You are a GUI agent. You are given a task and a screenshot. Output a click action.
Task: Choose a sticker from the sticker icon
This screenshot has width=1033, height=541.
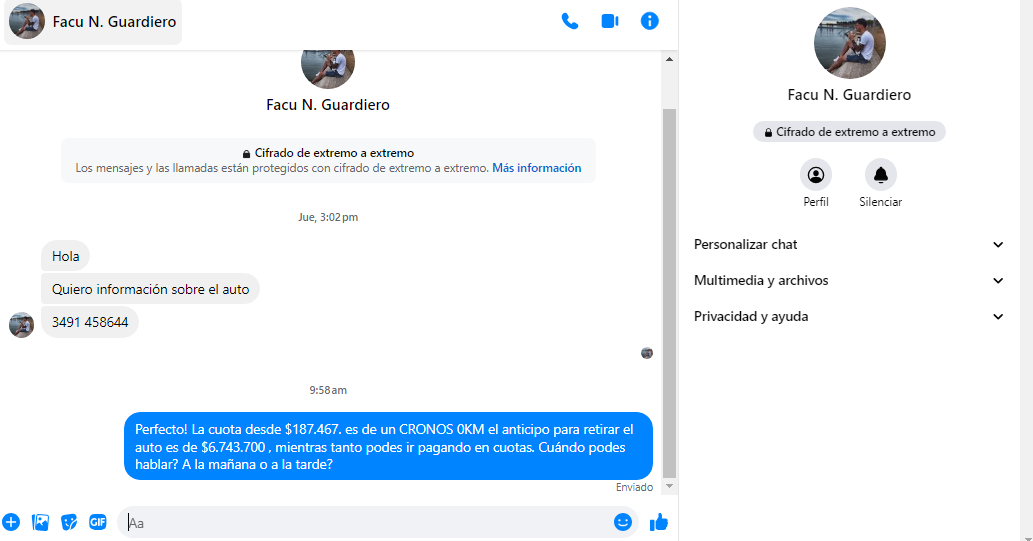(69, 522)
